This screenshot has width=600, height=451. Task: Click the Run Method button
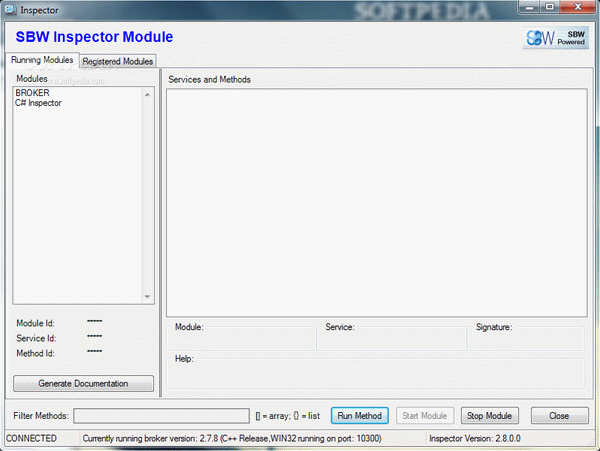360,416
